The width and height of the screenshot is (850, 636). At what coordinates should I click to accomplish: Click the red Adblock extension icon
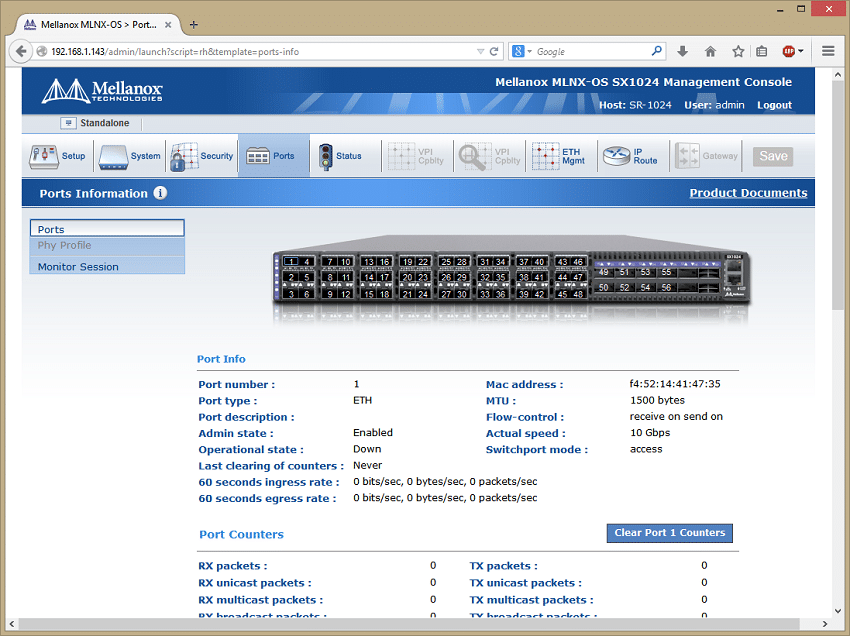click(x=789, y=52)
